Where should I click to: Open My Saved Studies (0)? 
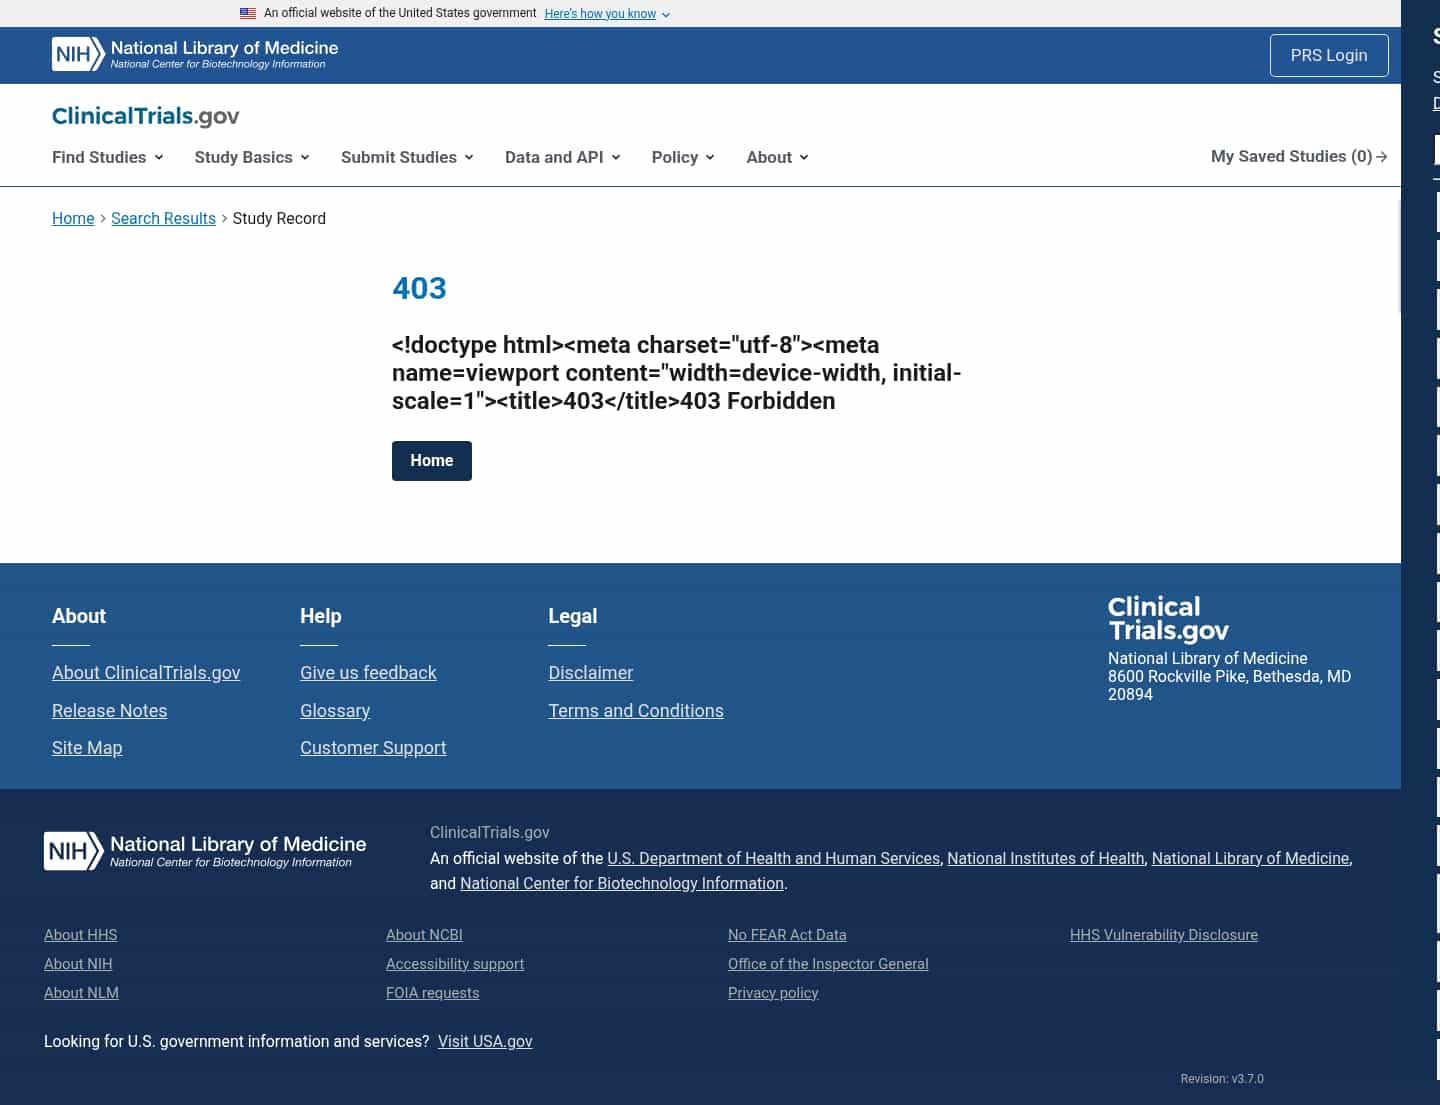coord(1299,156)
